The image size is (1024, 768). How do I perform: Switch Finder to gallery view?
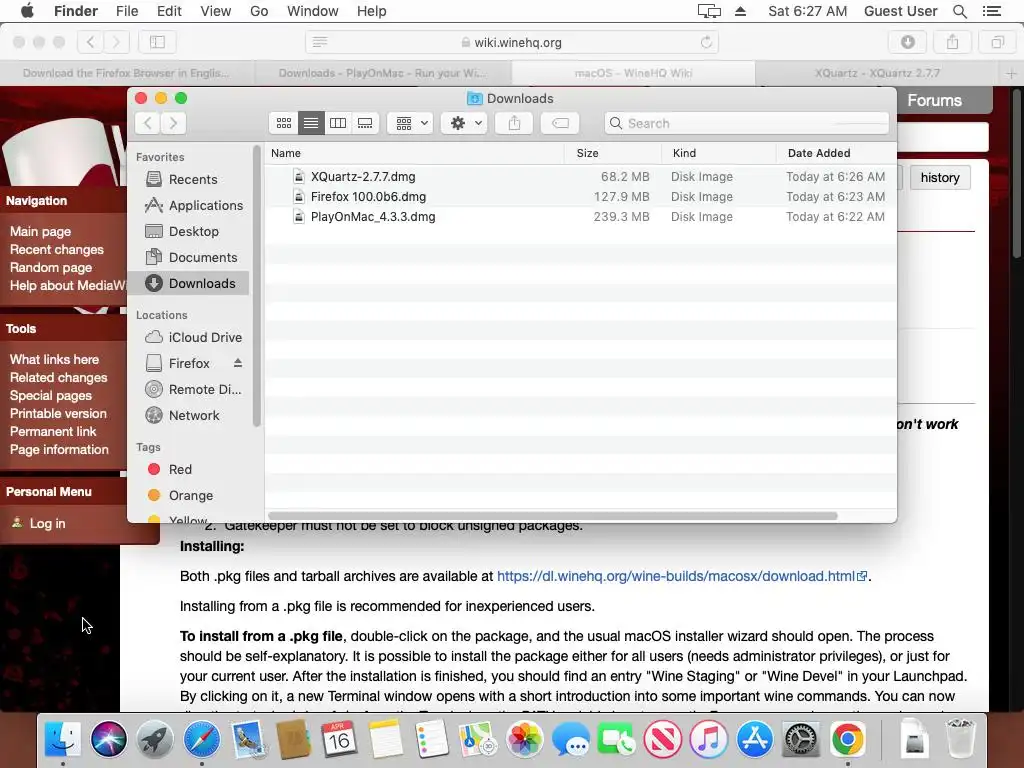pos(365,123)
